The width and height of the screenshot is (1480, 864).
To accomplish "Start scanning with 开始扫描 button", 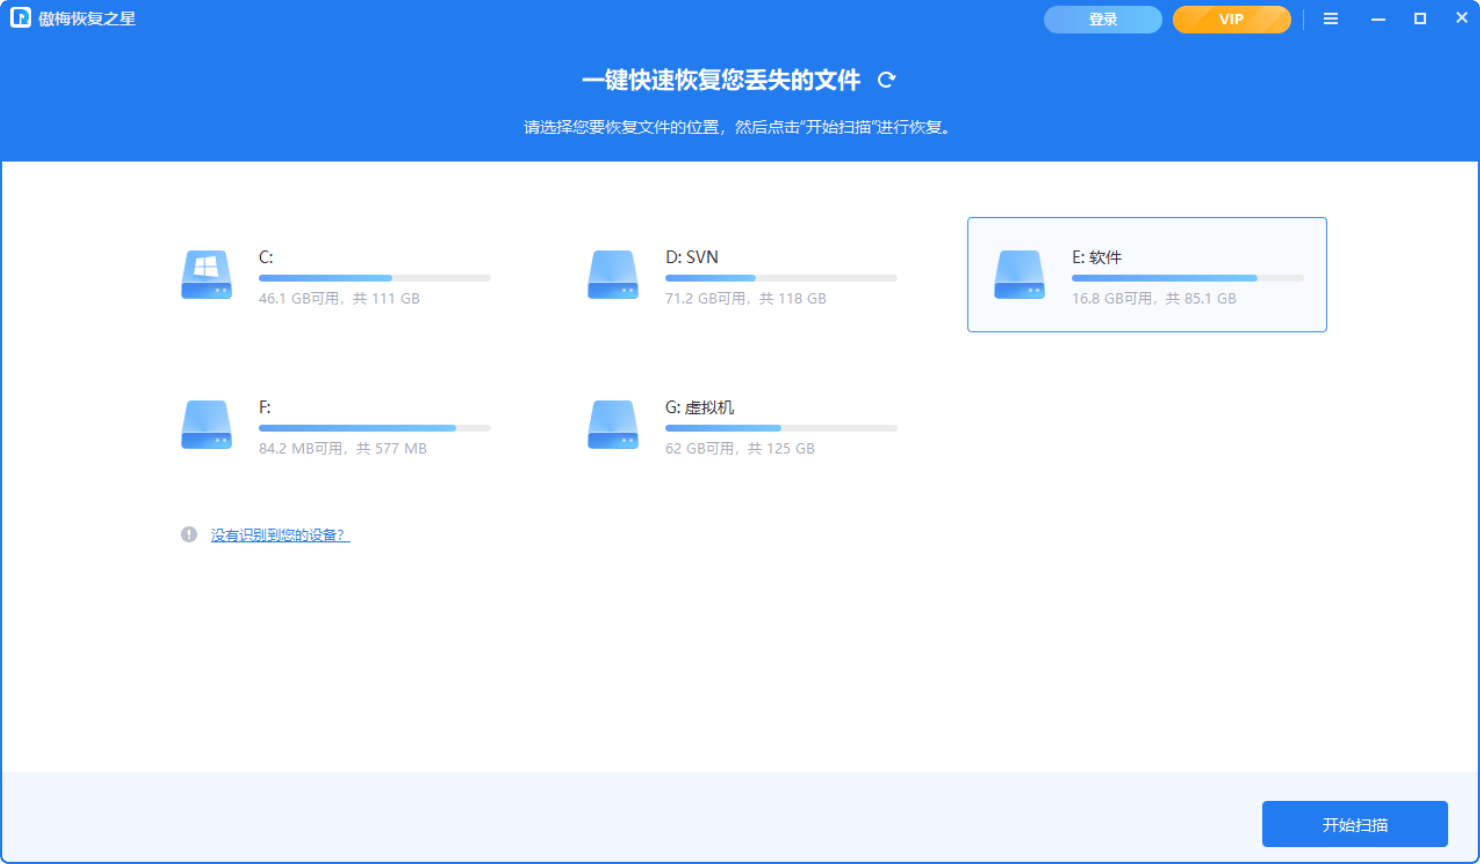I will click(x=1355, y=824).
